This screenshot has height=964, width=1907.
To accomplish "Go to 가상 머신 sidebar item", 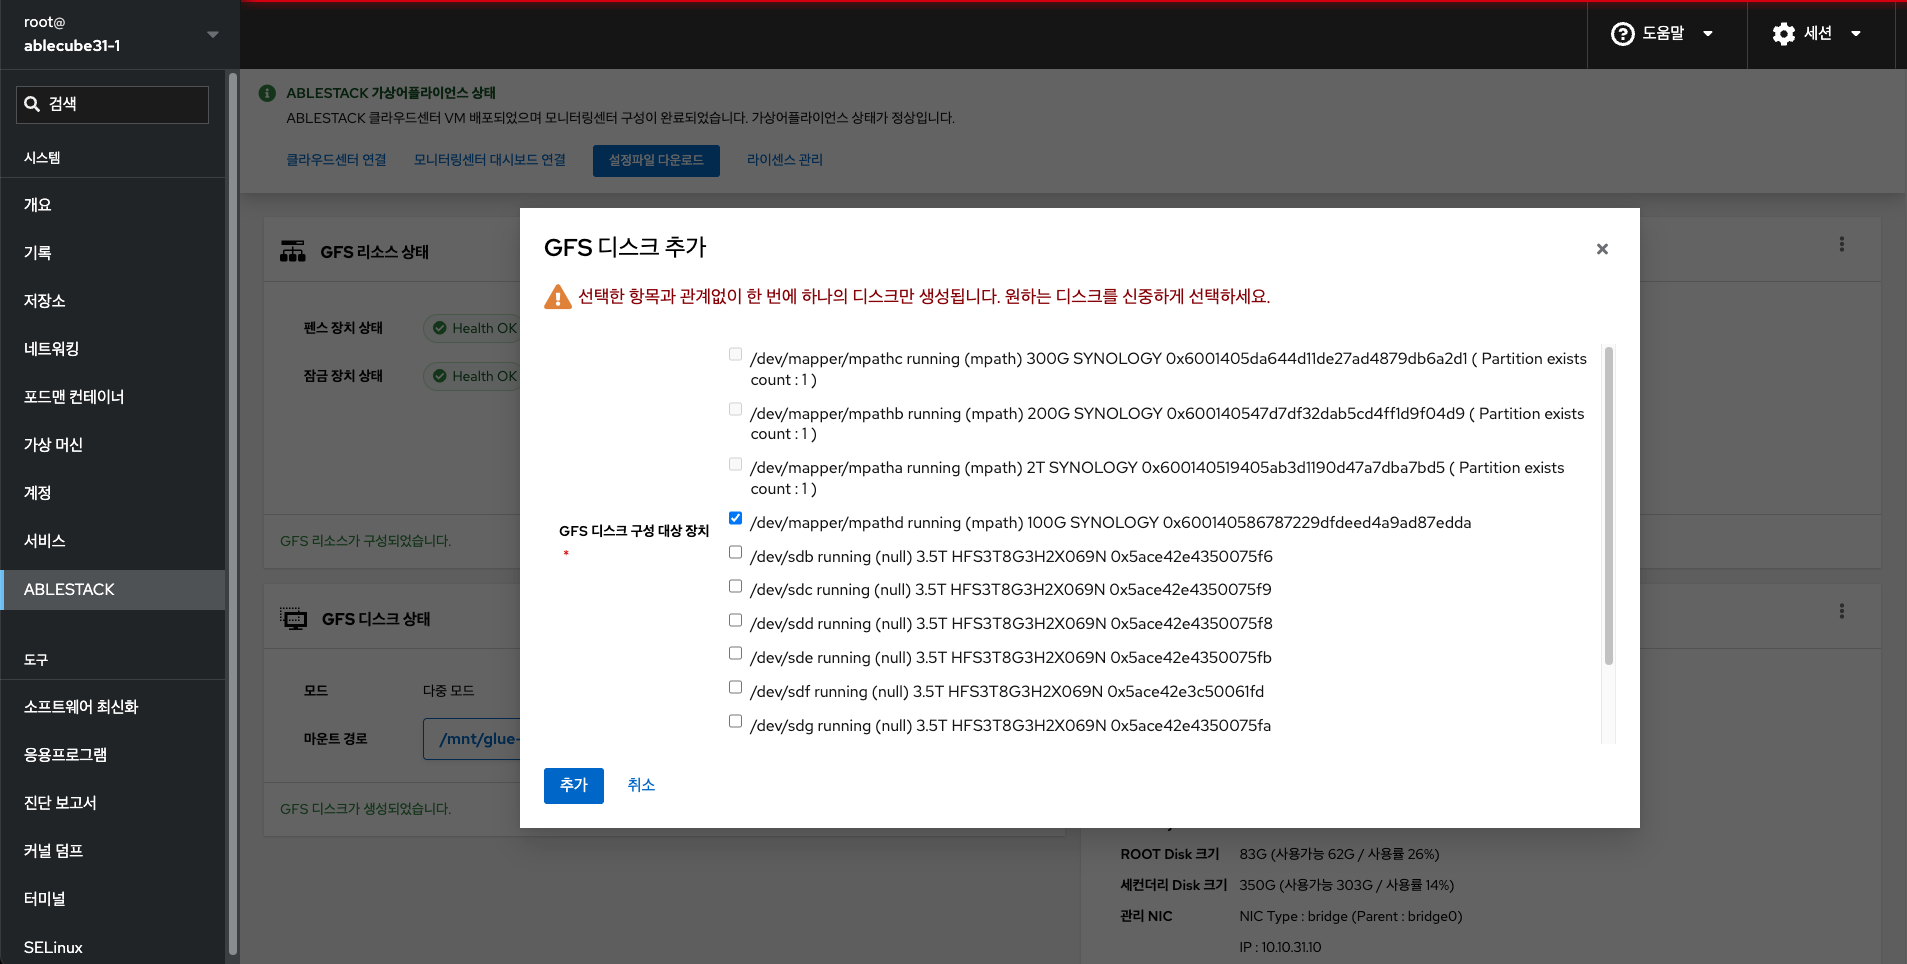I will (x=54, y=445).
